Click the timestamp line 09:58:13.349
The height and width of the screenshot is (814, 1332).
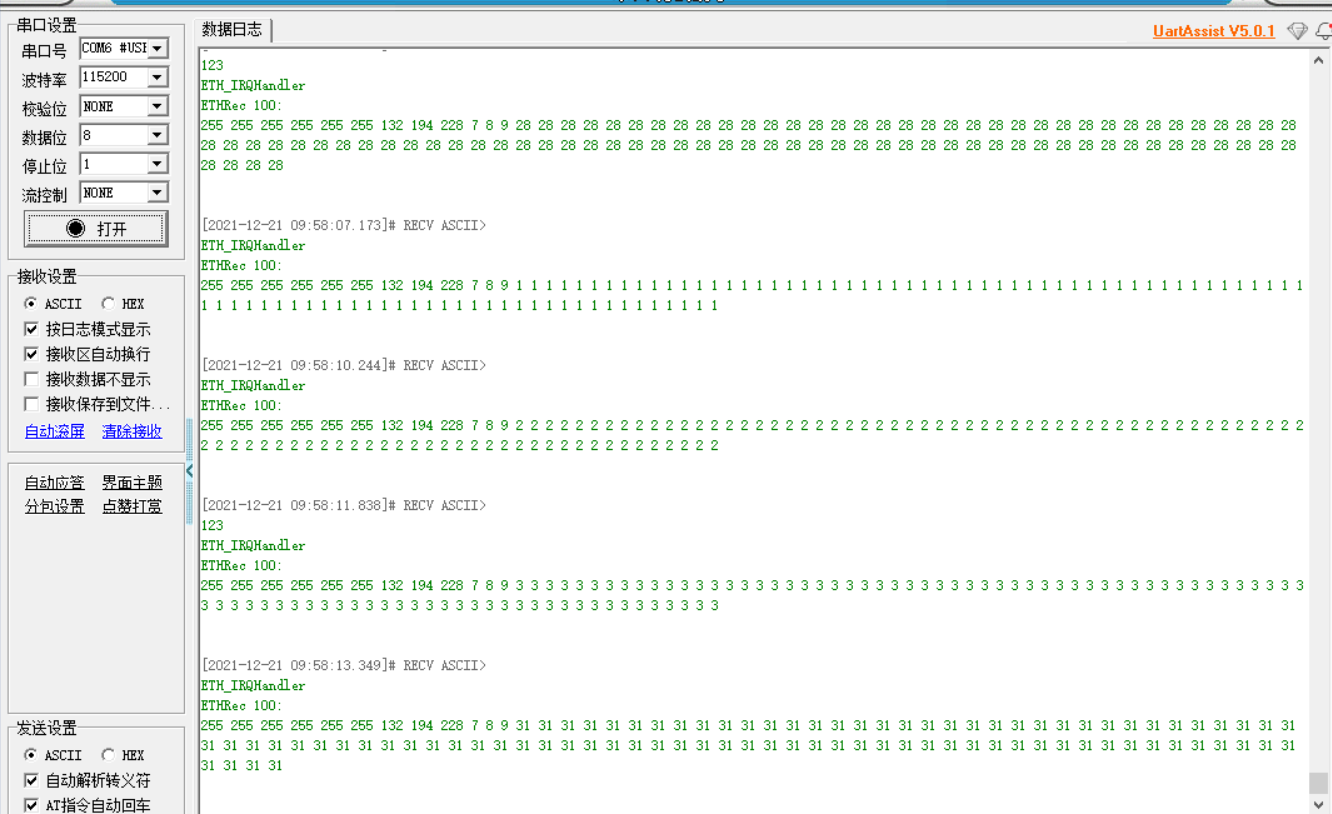click(343, 665)
